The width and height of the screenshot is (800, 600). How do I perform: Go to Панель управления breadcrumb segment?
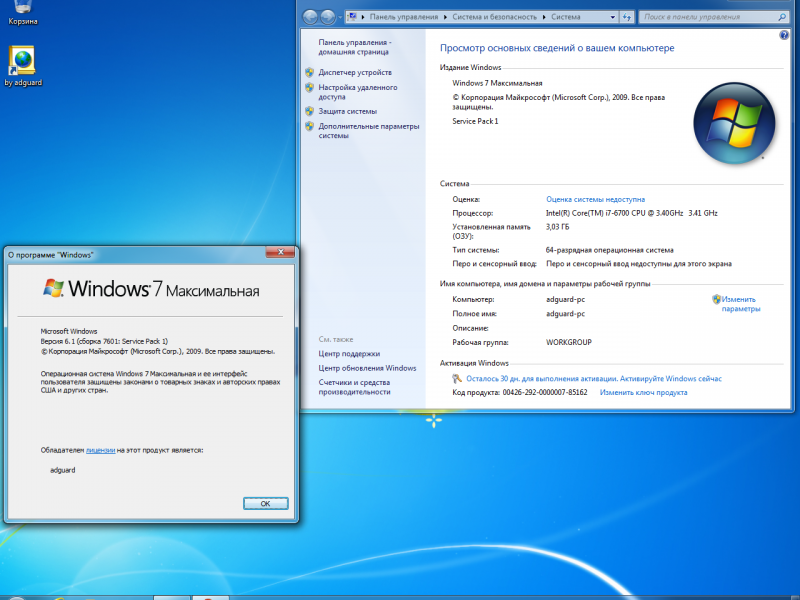click(x=404, y=17)
